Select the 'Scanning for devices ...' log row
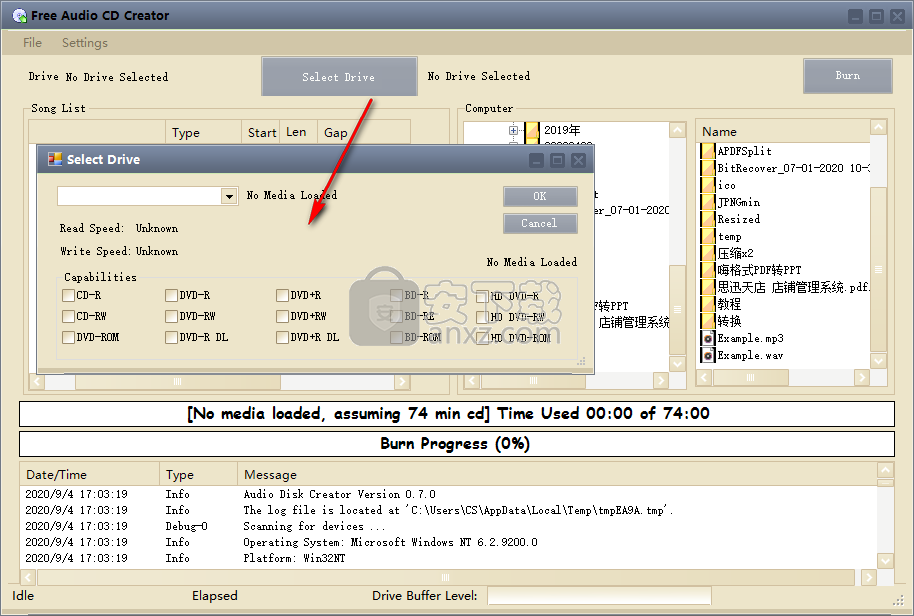 (448, 526)
